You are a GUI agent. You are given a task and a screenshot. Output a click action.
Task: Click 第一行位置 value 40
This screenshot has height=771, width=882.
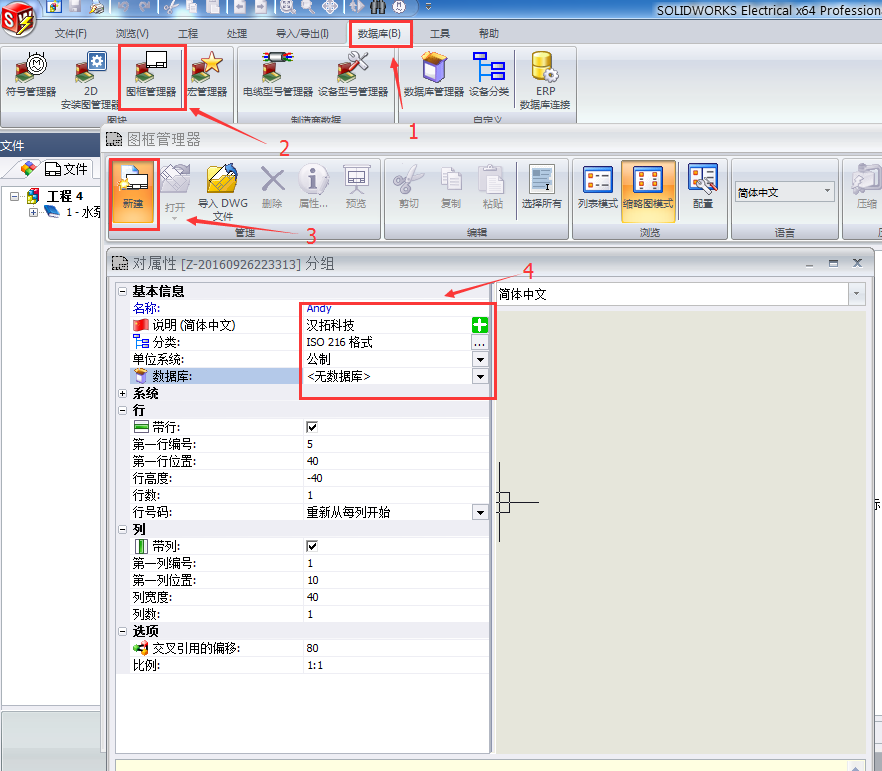click(x=396, y=461)
